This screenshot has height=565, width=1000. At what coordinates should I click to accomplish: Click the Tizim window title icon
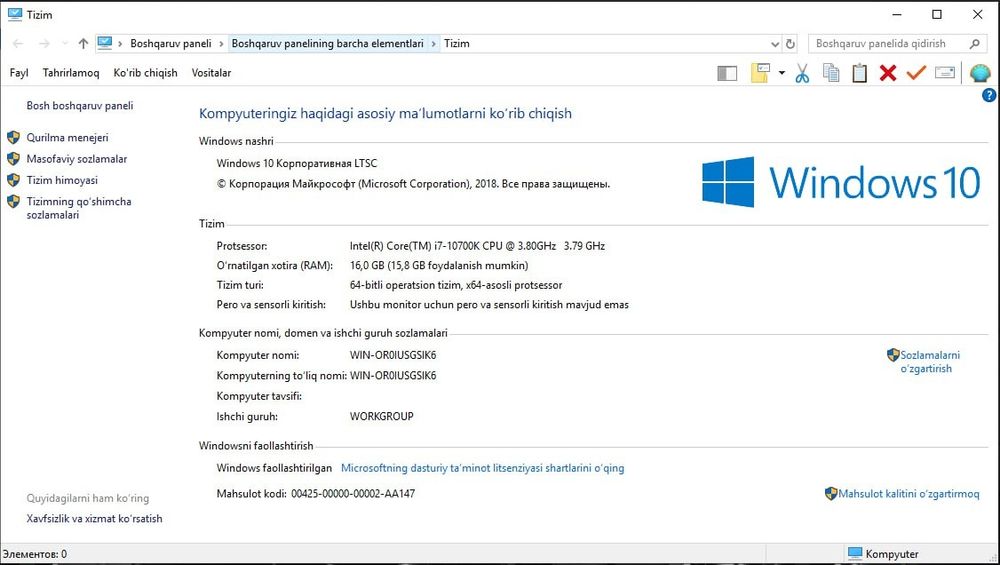point(15,14)
